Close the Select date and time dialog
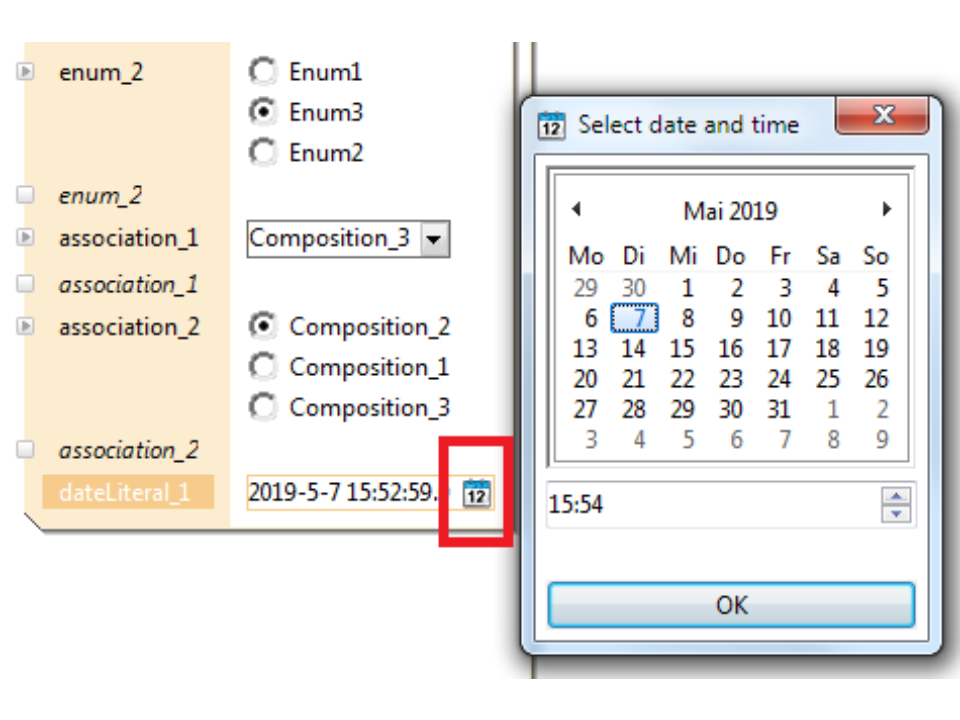Viewport: 960px width, 720px height. (x=882, y=116)
